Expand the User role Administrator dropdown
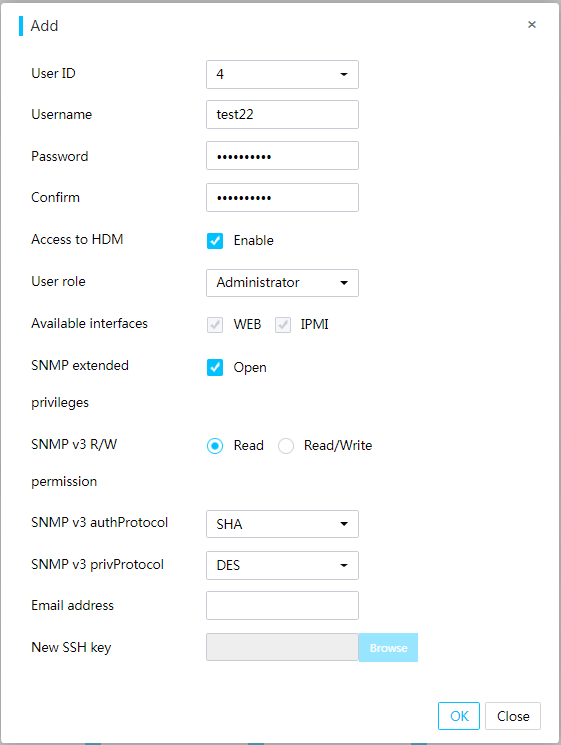 282,283
